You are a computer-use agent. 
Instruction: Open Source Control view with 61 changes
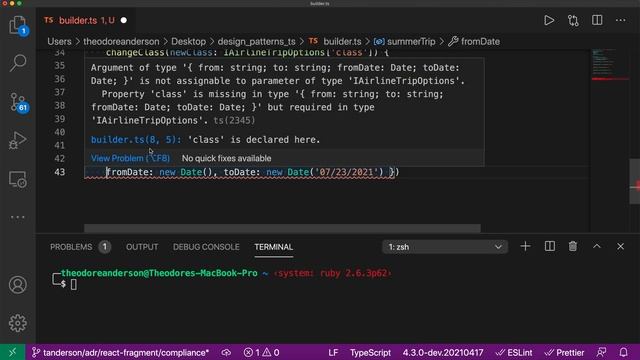[x=18, y=102]
